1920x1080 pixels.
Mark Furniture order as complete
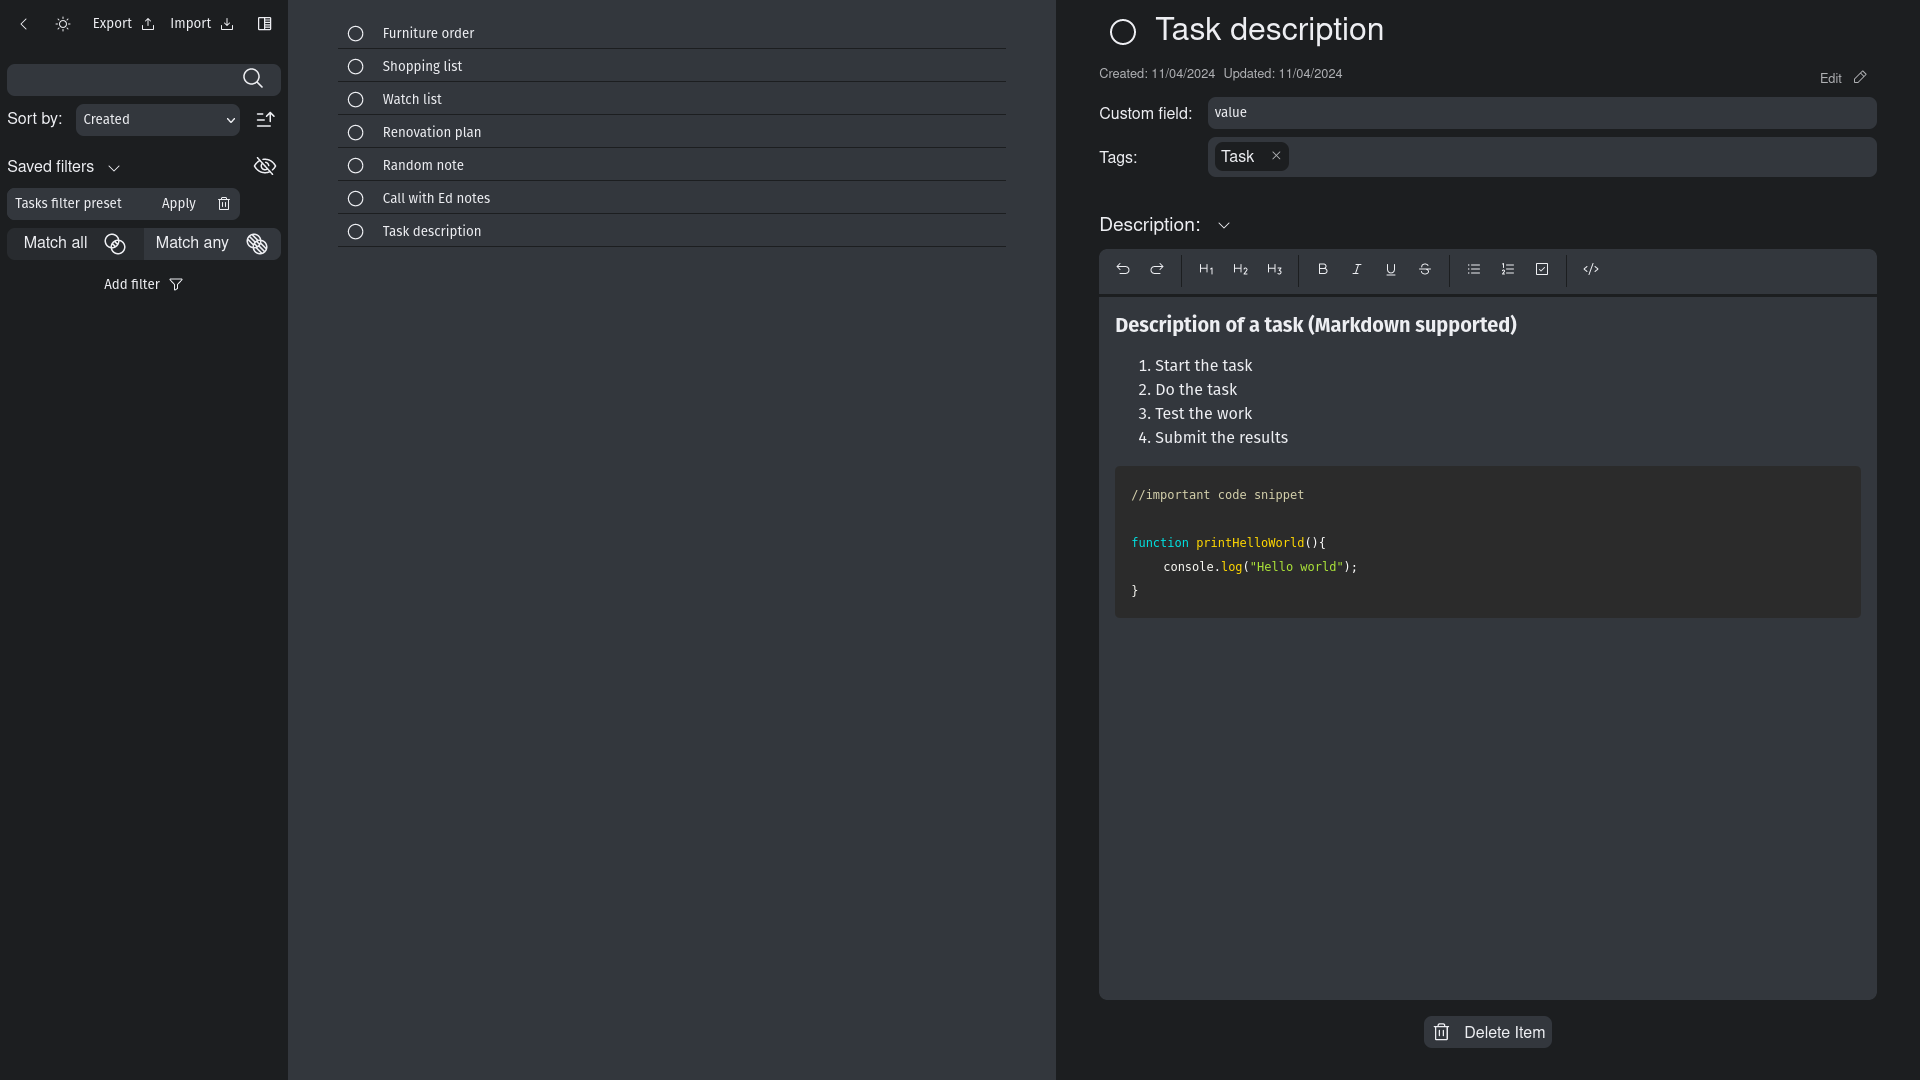(x=355, y=34)
